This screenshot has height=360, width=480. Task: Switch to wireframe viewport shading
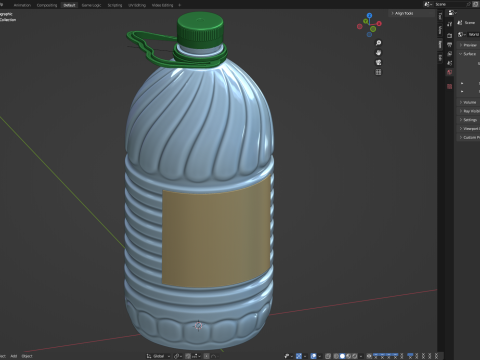[x=336, y=356]
